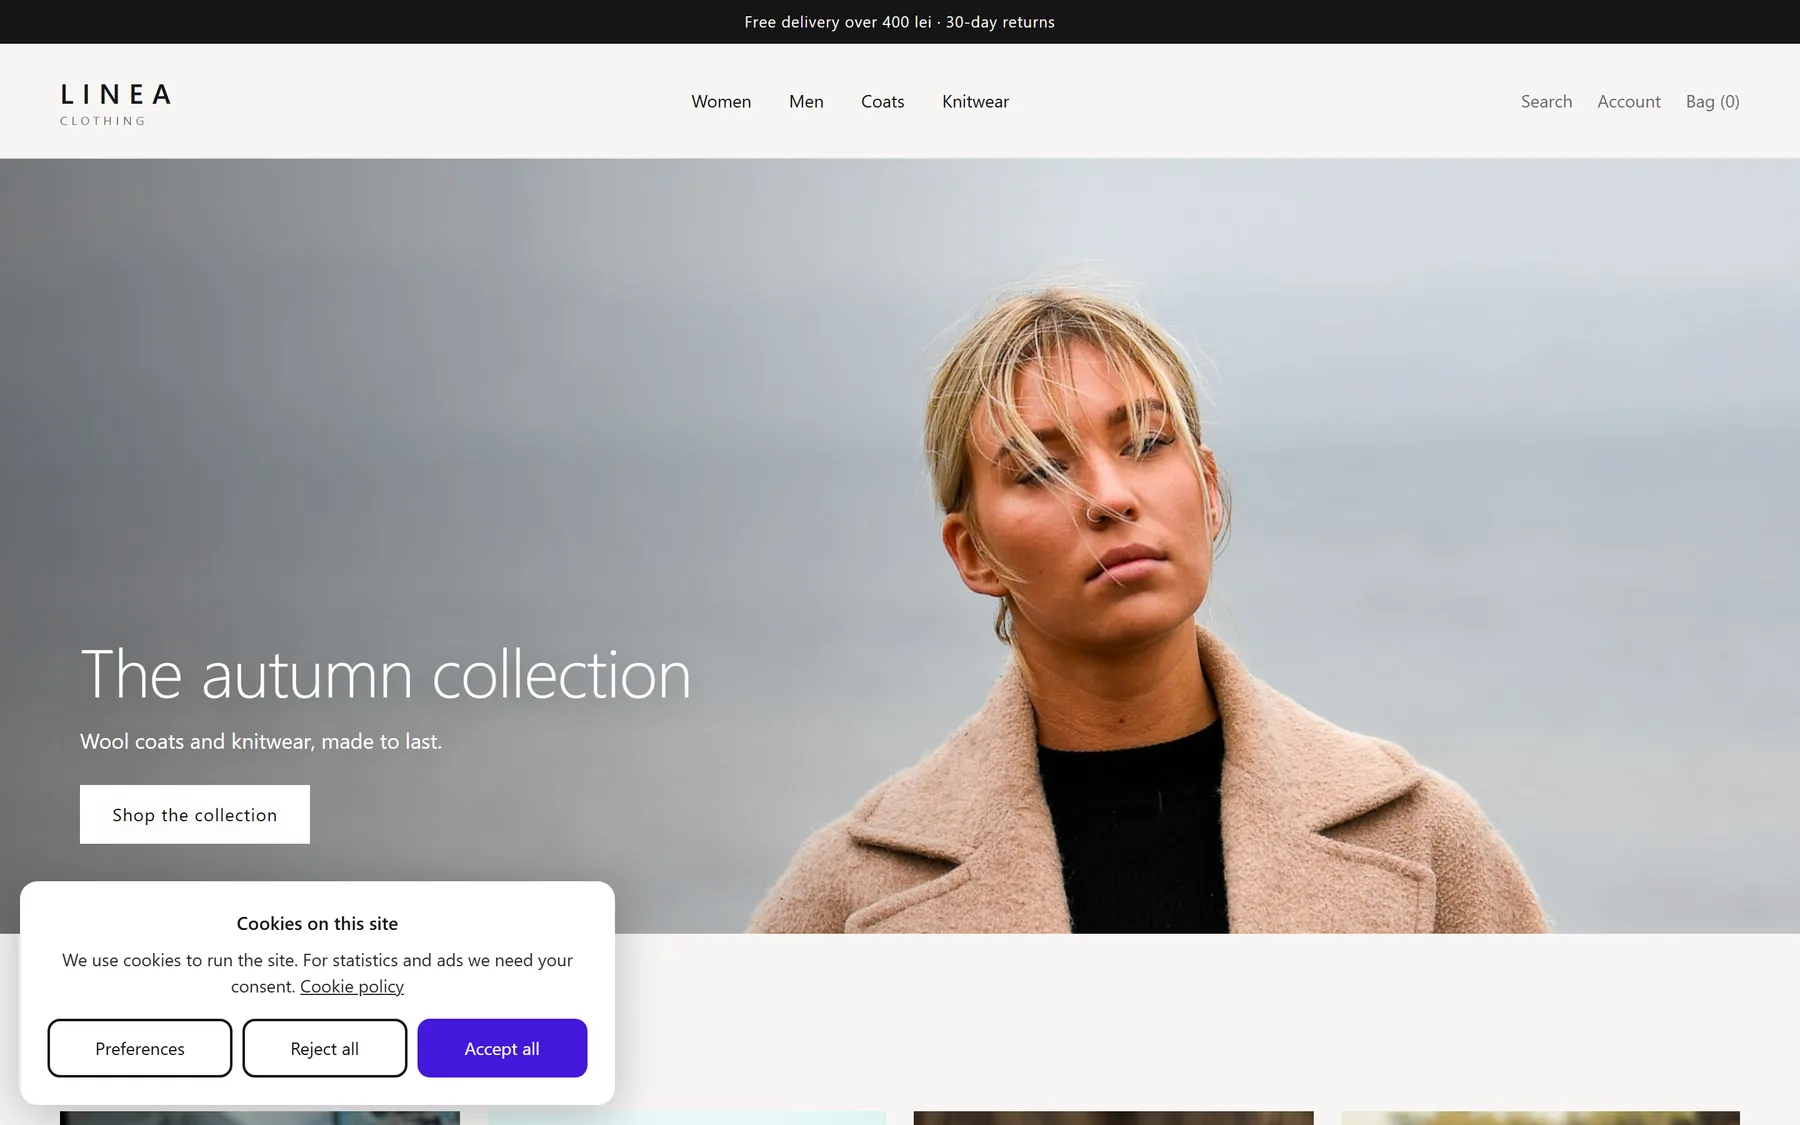Go to the Coats category
The image size is (1800, 1125).
pyautogui.click(x=883, y=101)
